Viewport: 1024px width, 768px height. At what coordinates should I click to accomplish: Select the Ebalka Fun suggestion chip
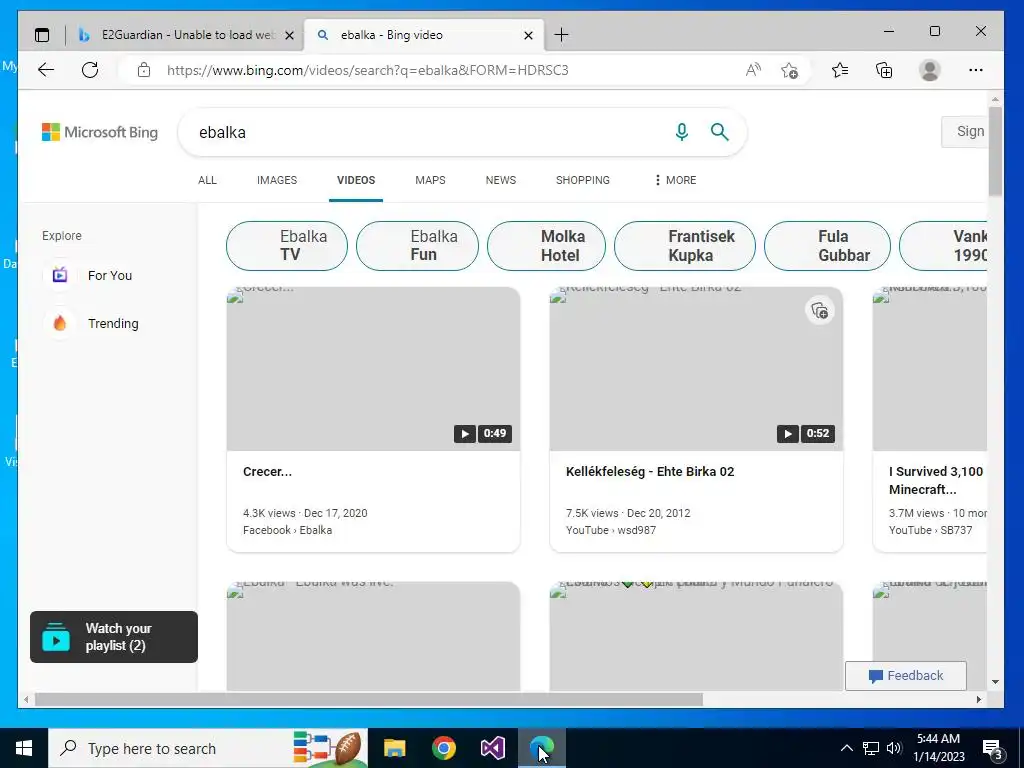click(x=417, y=246)
